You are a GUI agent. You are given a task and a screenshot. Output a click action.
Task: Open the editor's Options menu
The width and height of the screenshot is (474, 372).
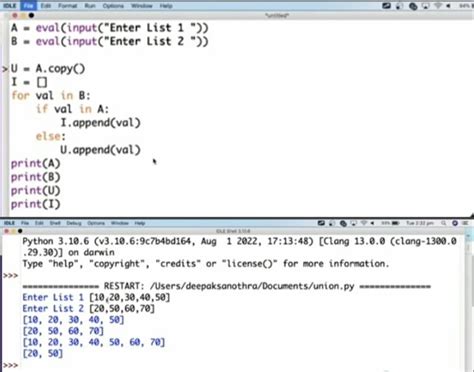click(x=113, y=6)
